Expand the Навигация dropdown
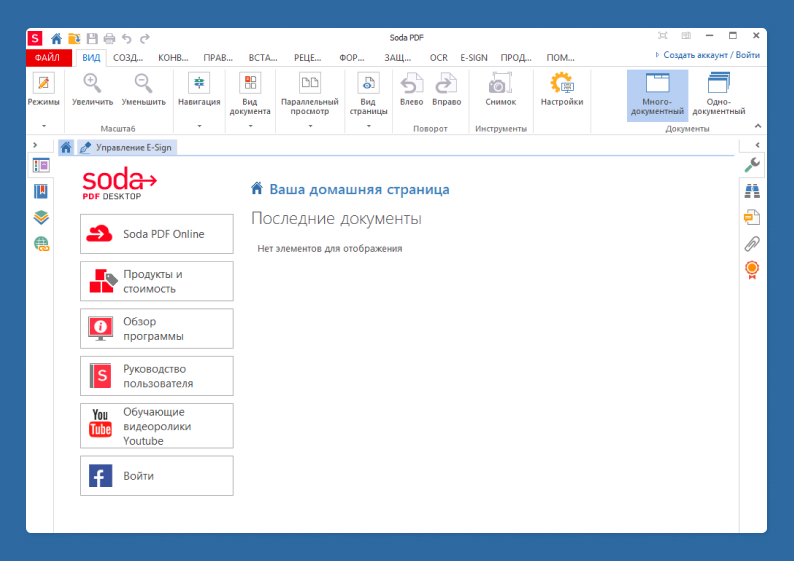The width and height of the screenshot is (794, 561). 199,126
